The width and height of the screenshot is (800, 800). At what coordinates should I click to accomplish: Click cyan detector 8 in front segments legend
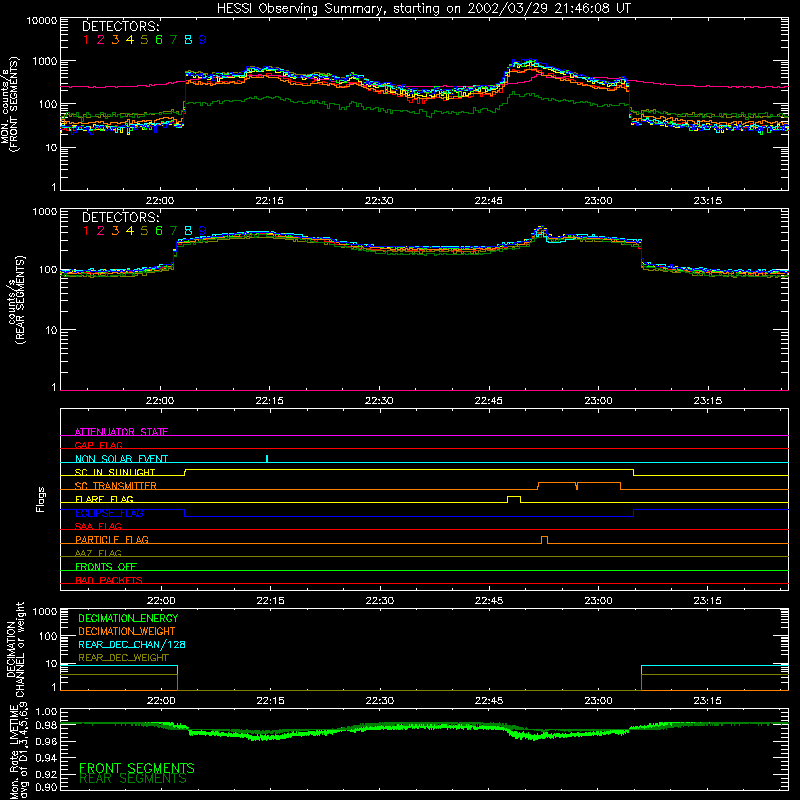tap(188, 40)
